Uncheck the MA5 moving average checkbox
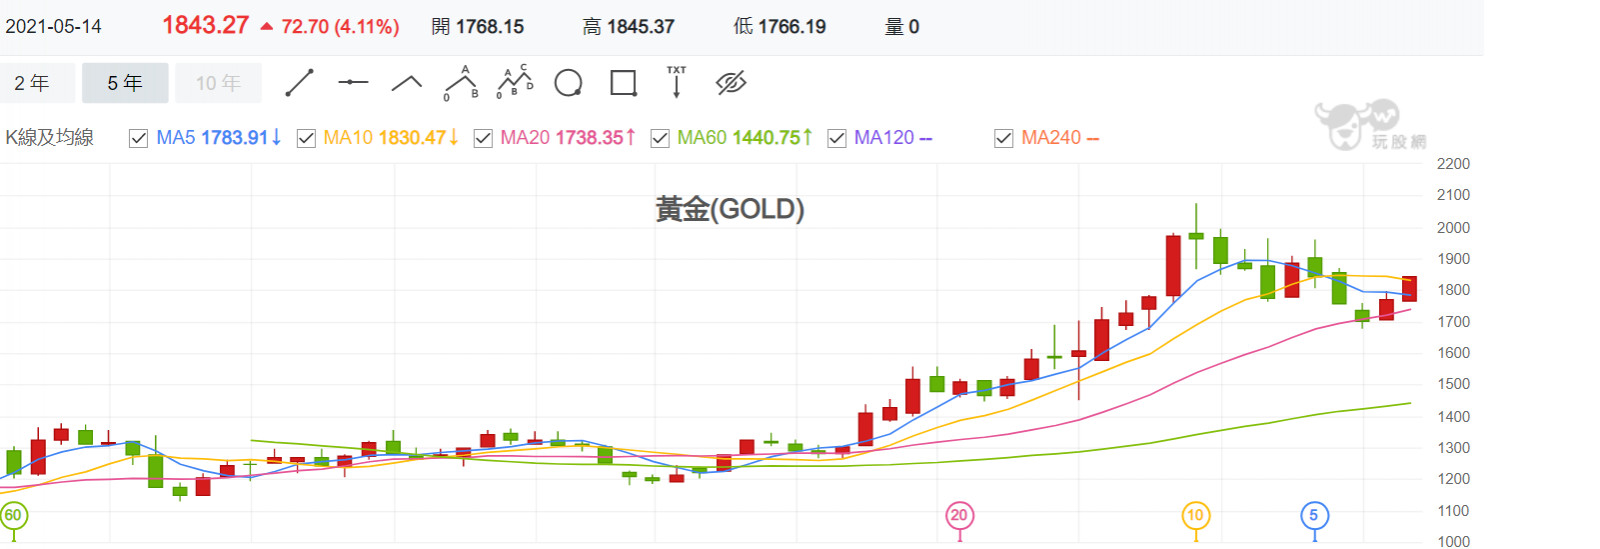 (x=139, y=138)
